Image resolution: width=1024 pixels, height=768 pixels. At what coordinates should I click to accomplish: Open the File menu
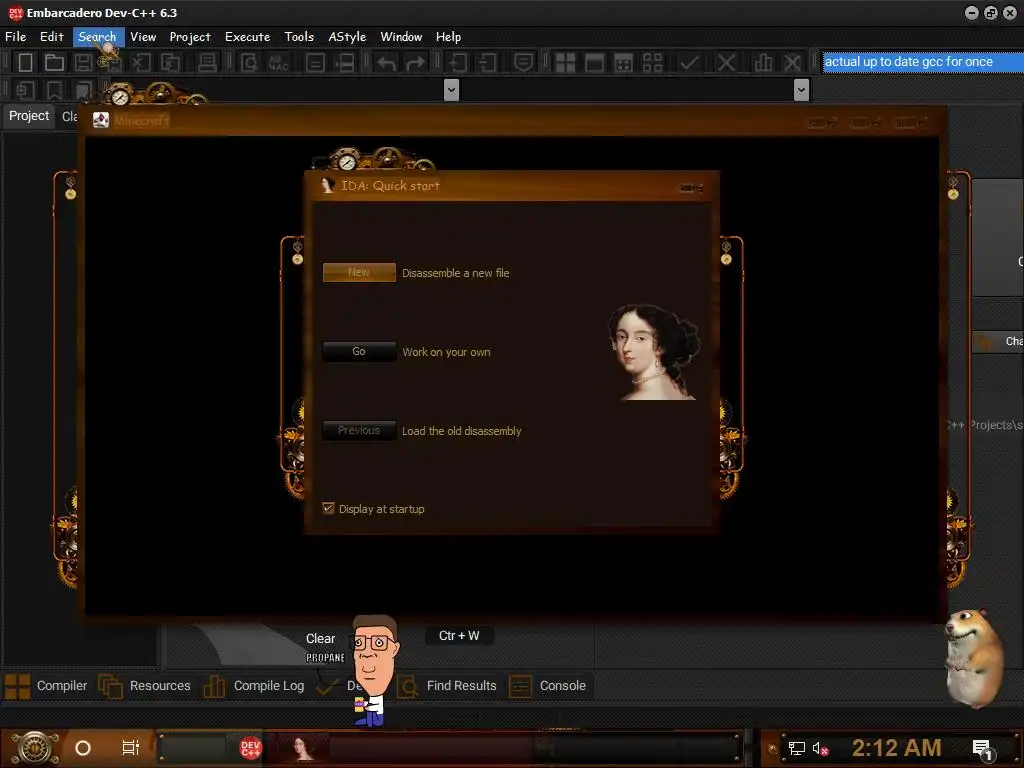(16, 37)
